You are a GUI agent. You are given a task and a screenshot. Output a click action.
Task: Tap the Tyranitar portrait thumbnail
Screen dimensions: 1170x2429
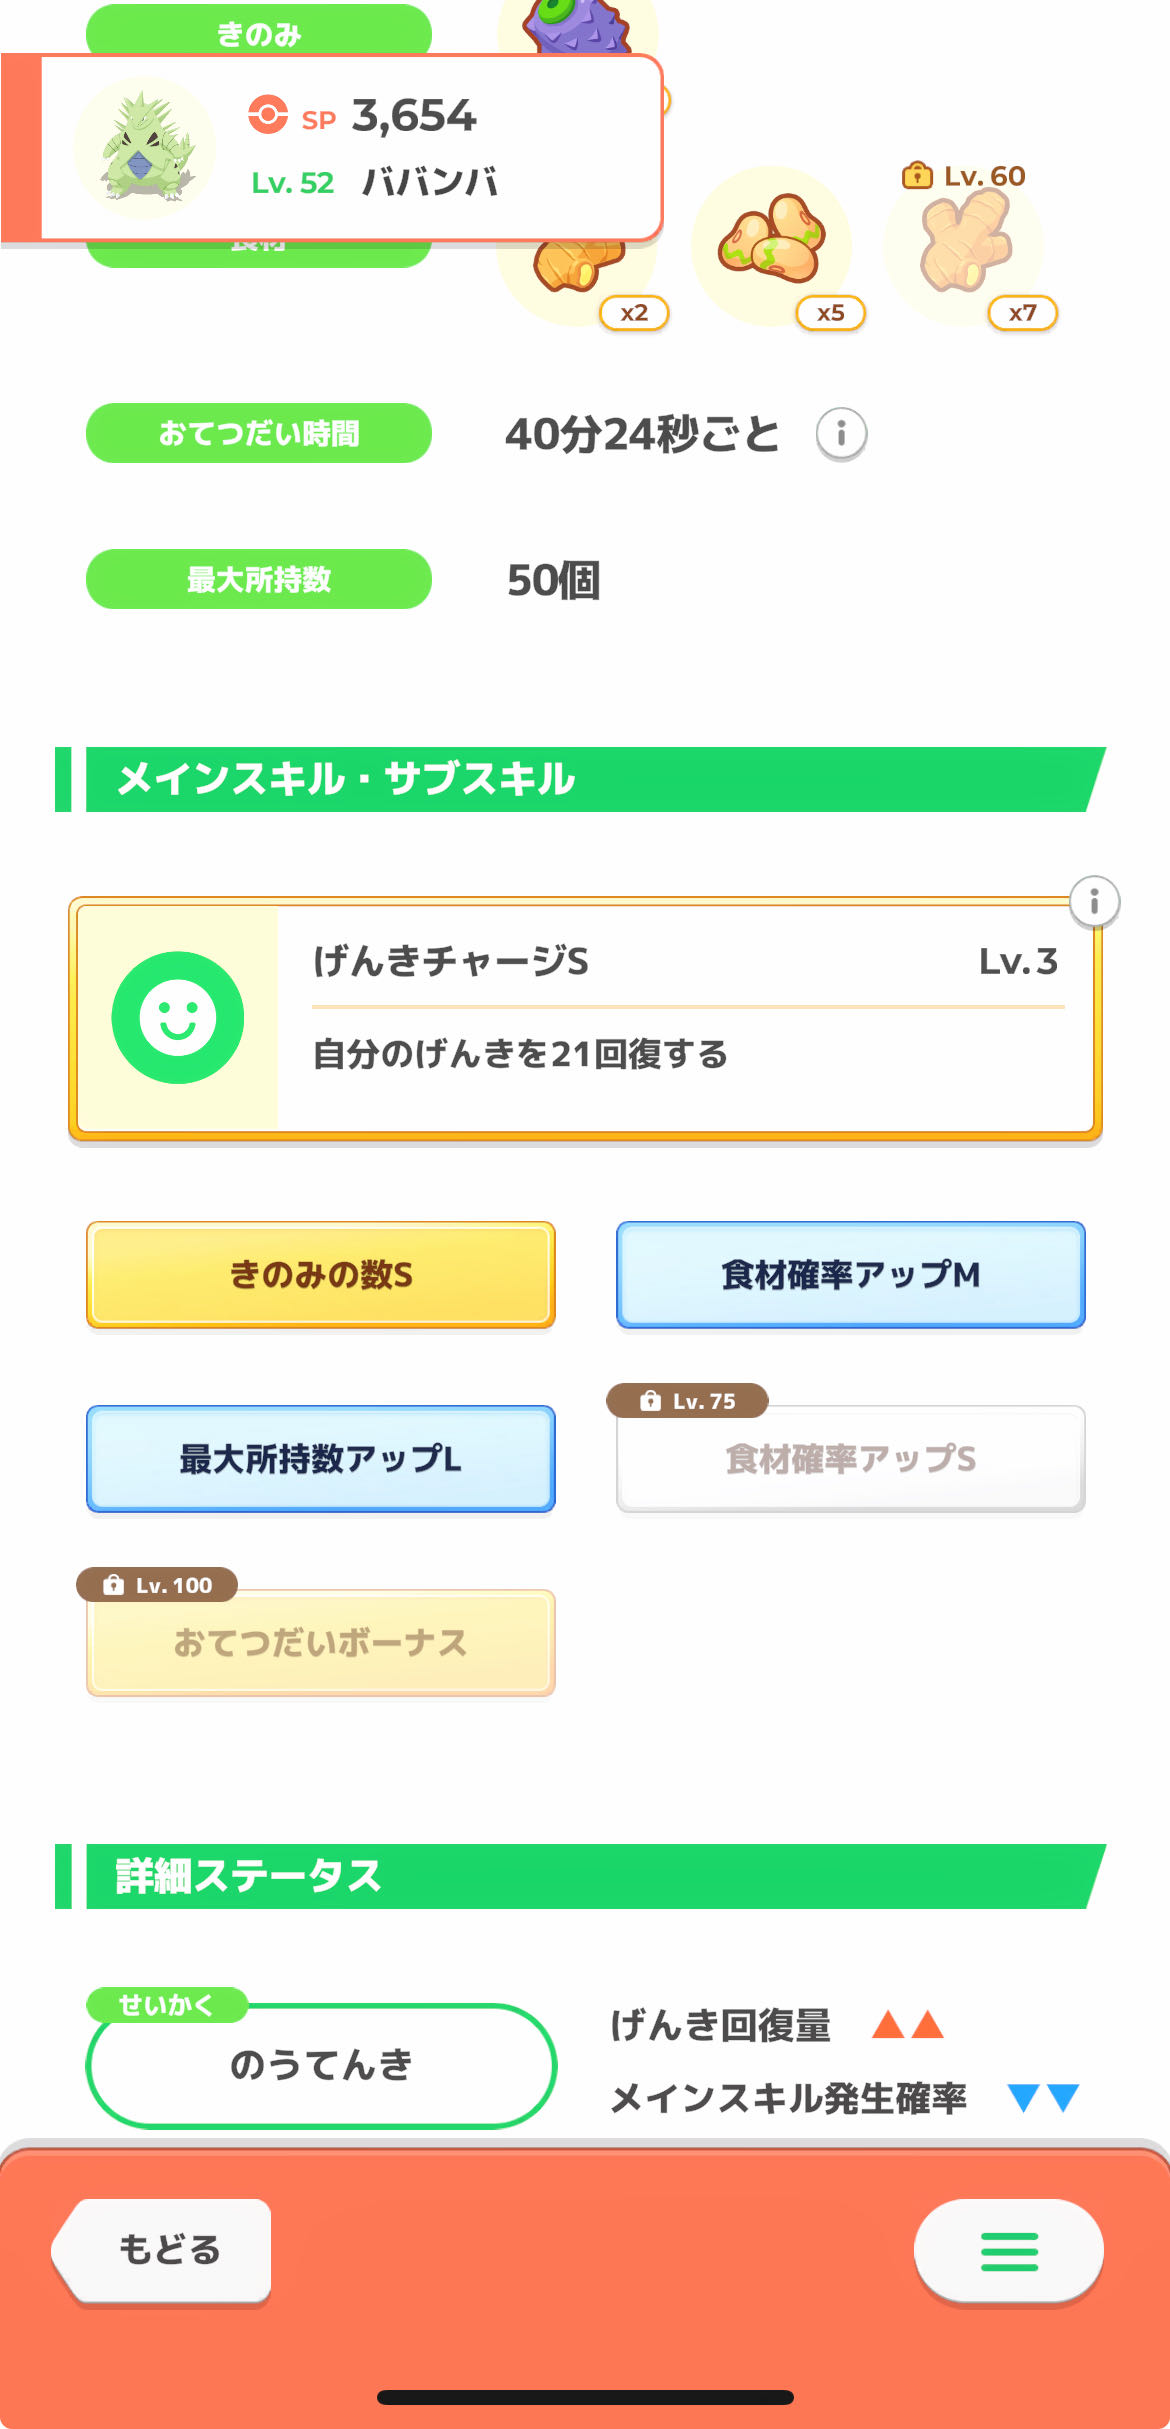(x=145, y=148)
